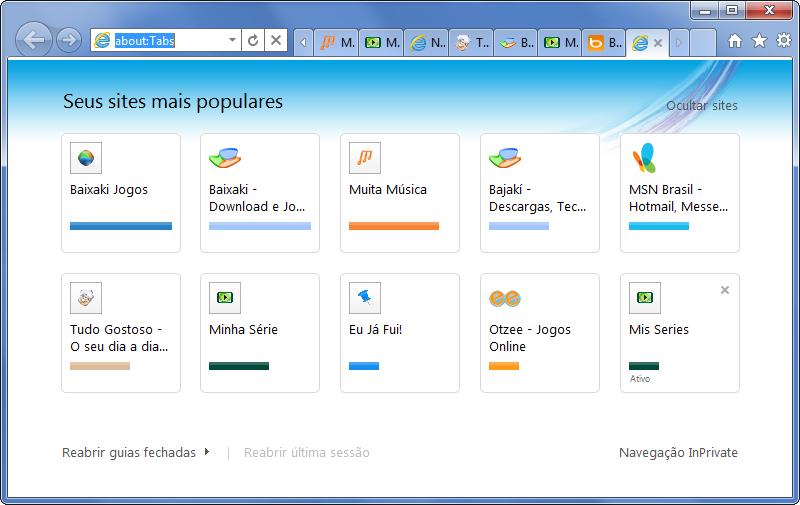Open the Mis Series tile icon
This screenshot has width=800, height=505.
pos(645,298)
